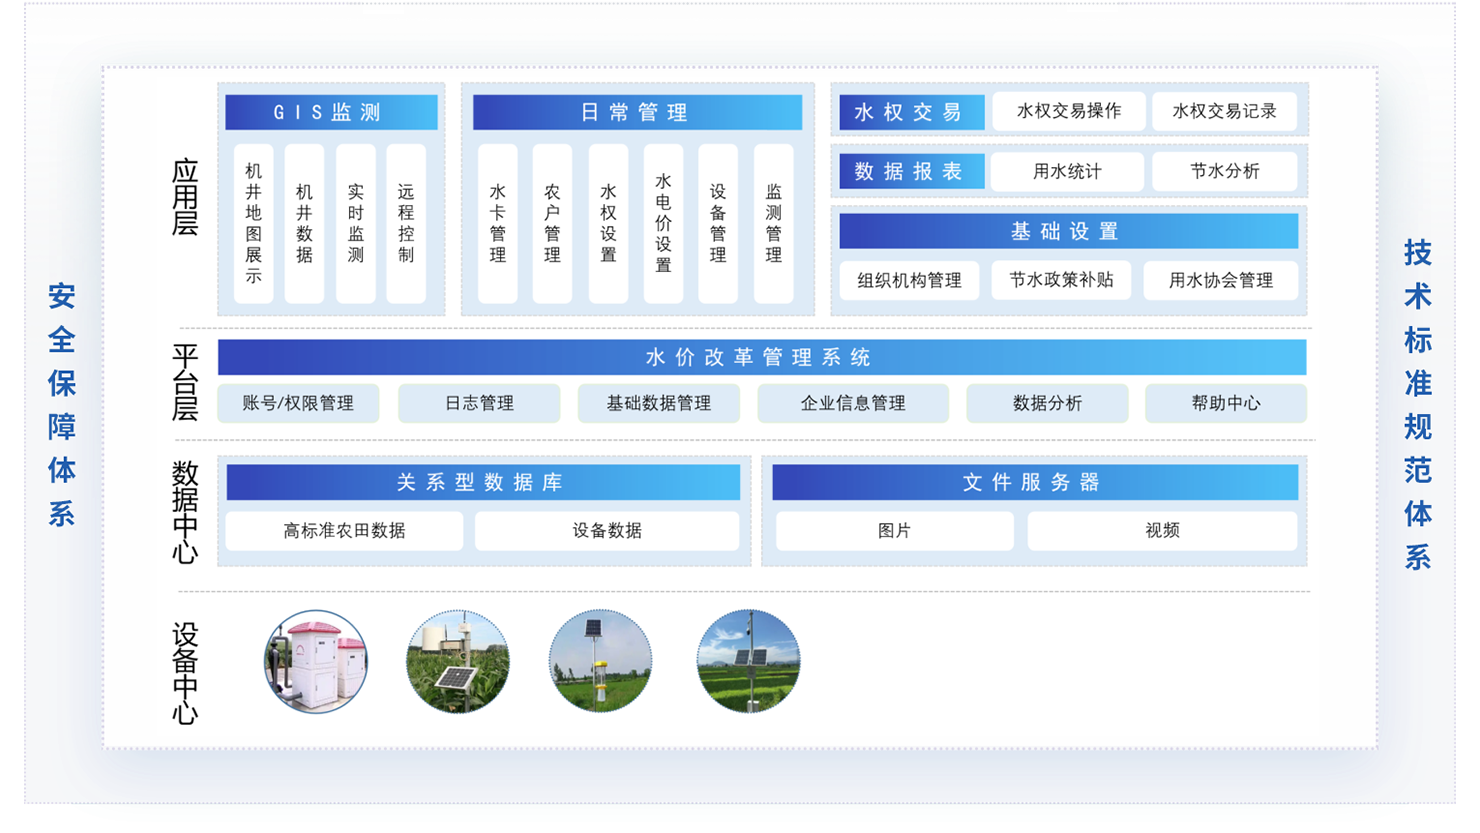This screenshot has width=1480, height=833.
Task: Open 高标准农田数据 in the database panel
Action: (x=343, y=531)
